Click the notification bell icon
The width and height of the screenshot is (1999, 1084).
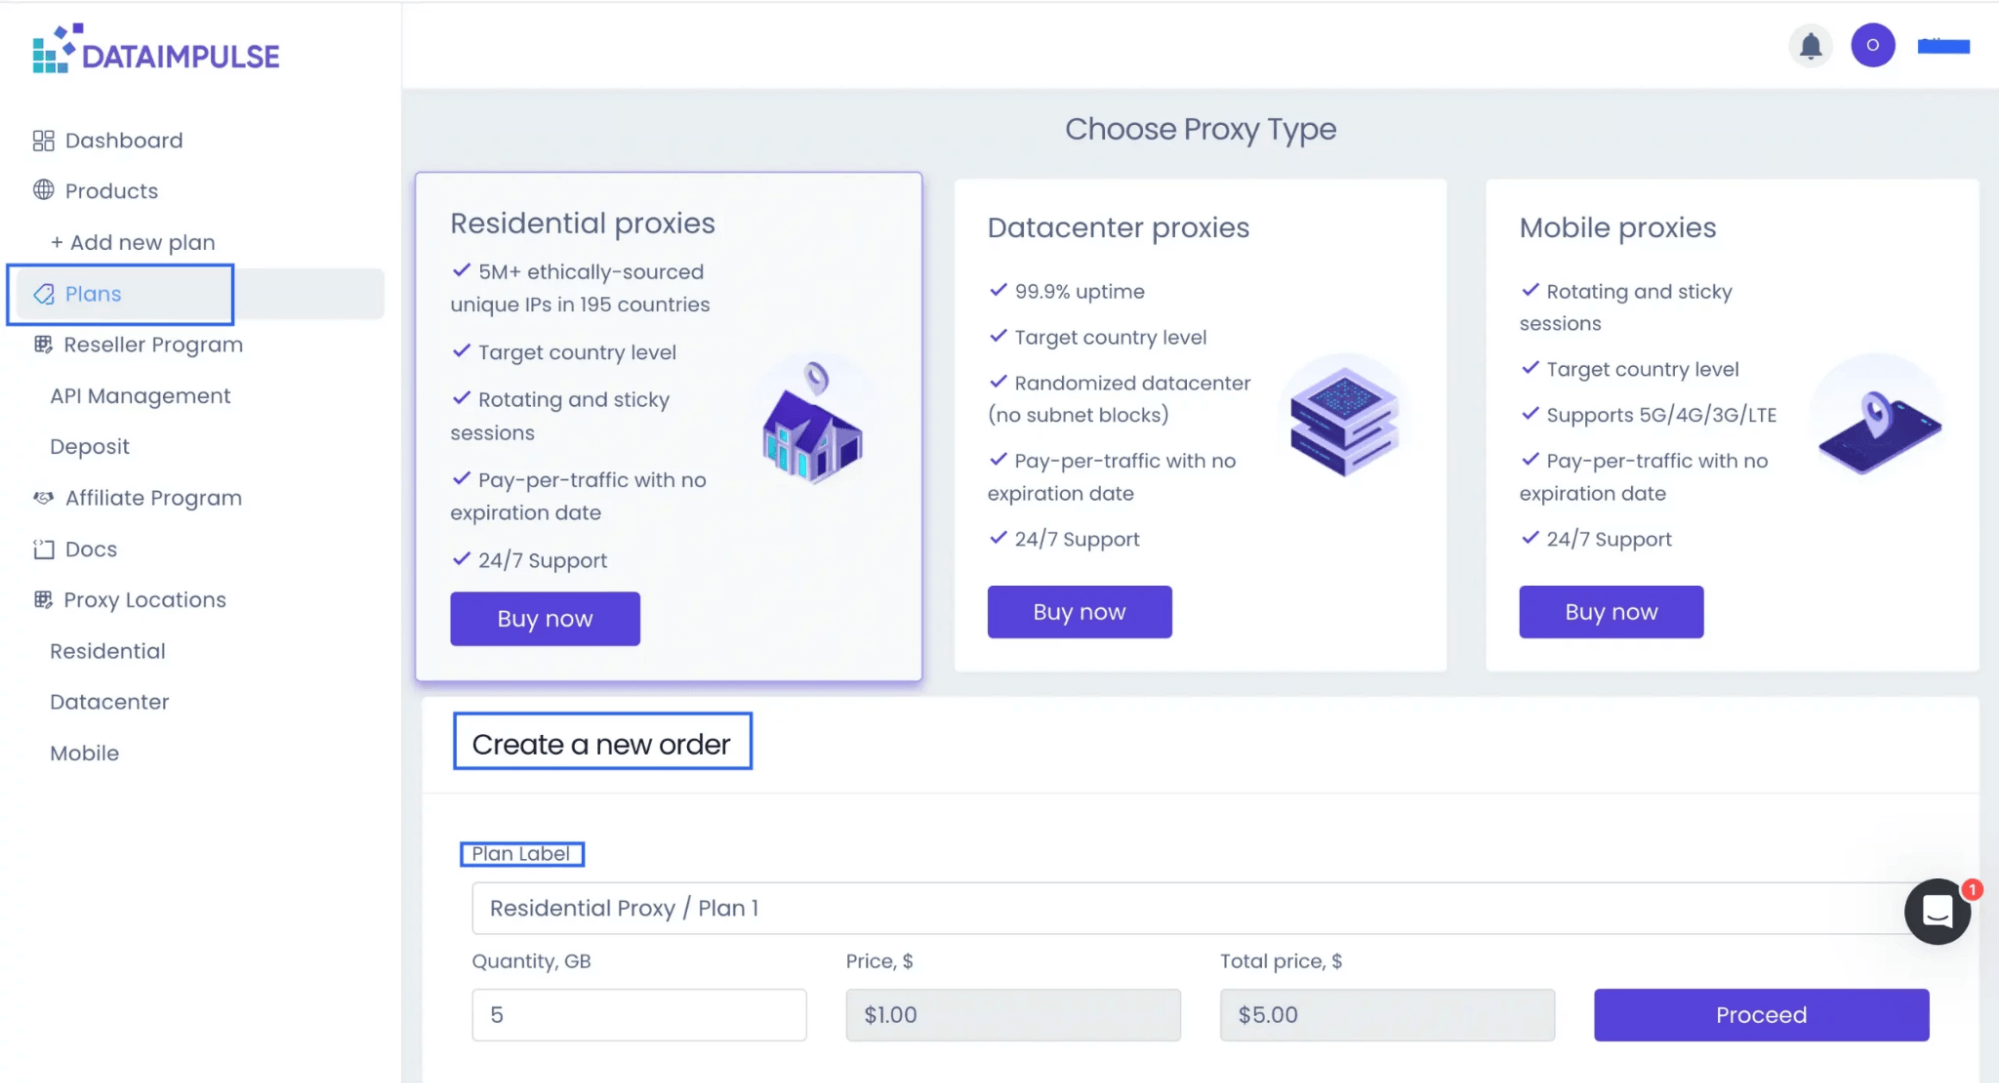tap(1810, 46)
